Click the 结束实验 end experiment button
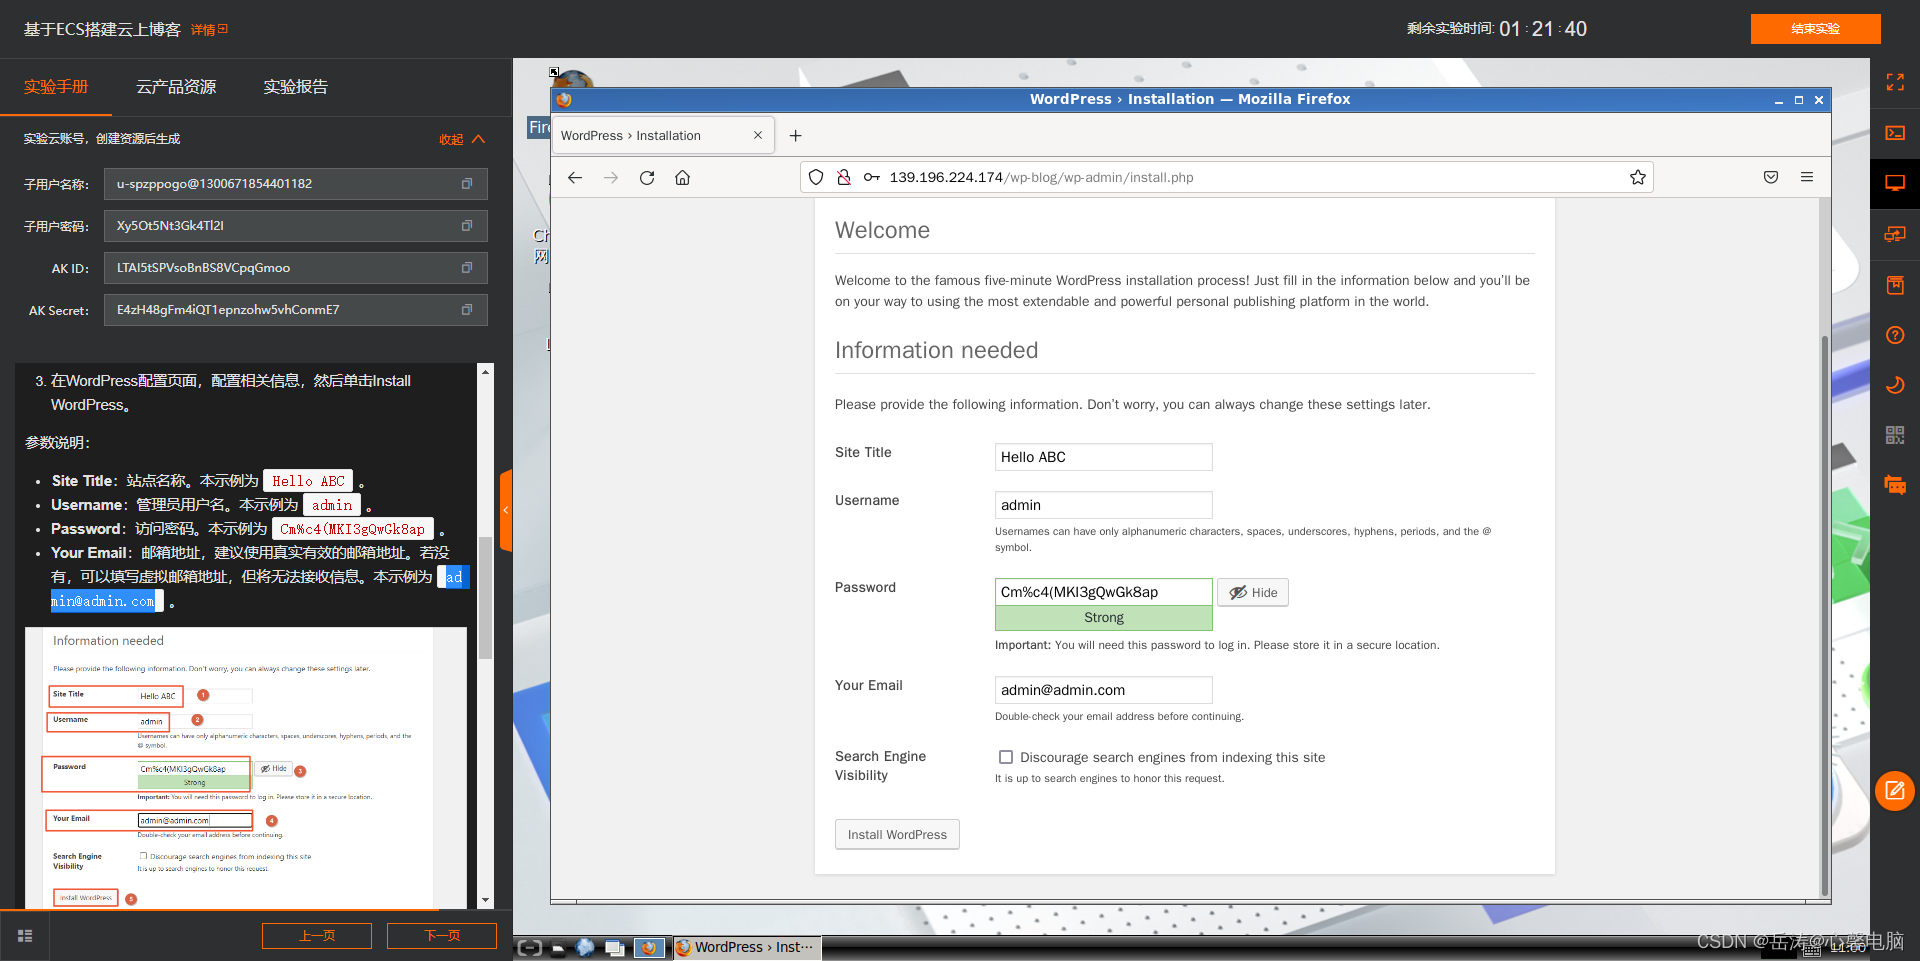 (1815, 29)
